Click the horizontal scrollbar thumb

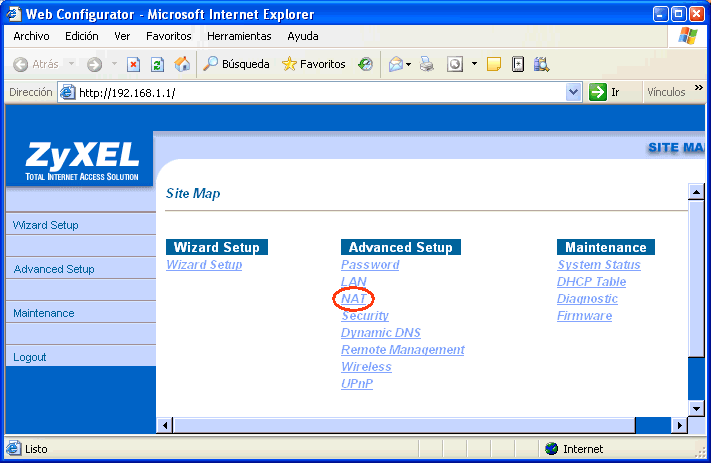pos(404,425)
